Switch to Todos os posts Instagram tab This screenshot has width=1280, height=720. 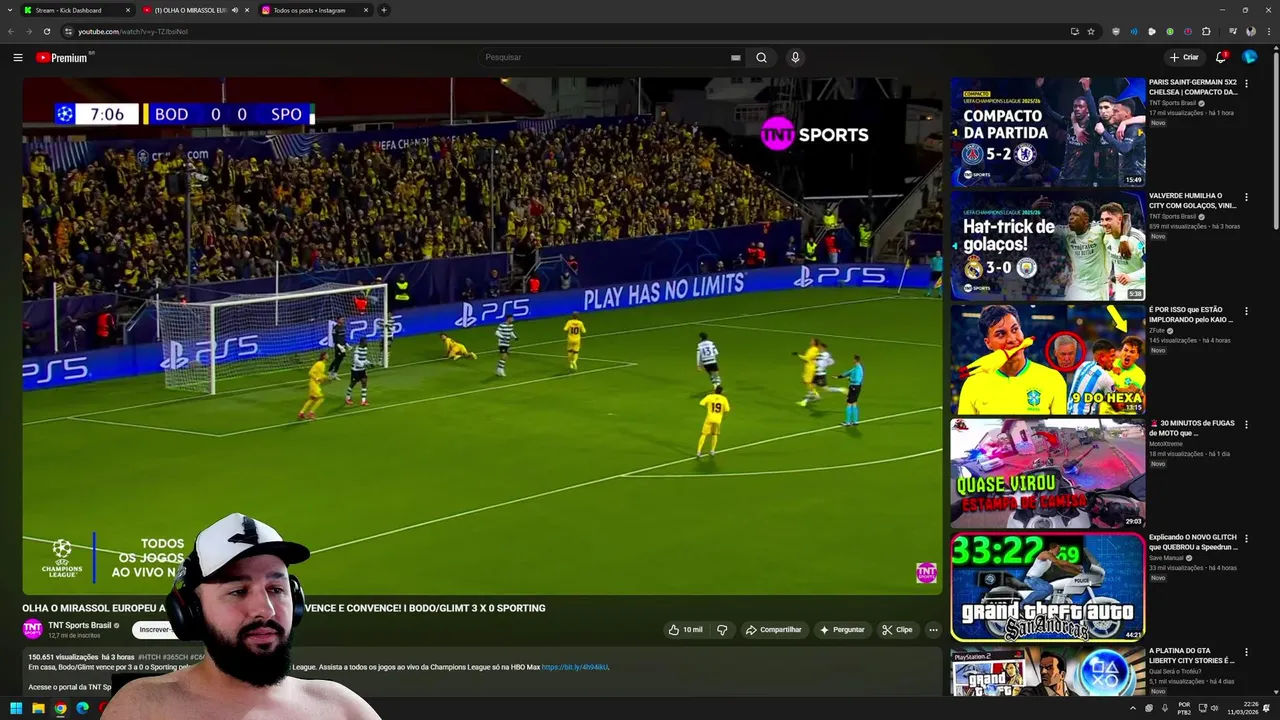point(310,10)
